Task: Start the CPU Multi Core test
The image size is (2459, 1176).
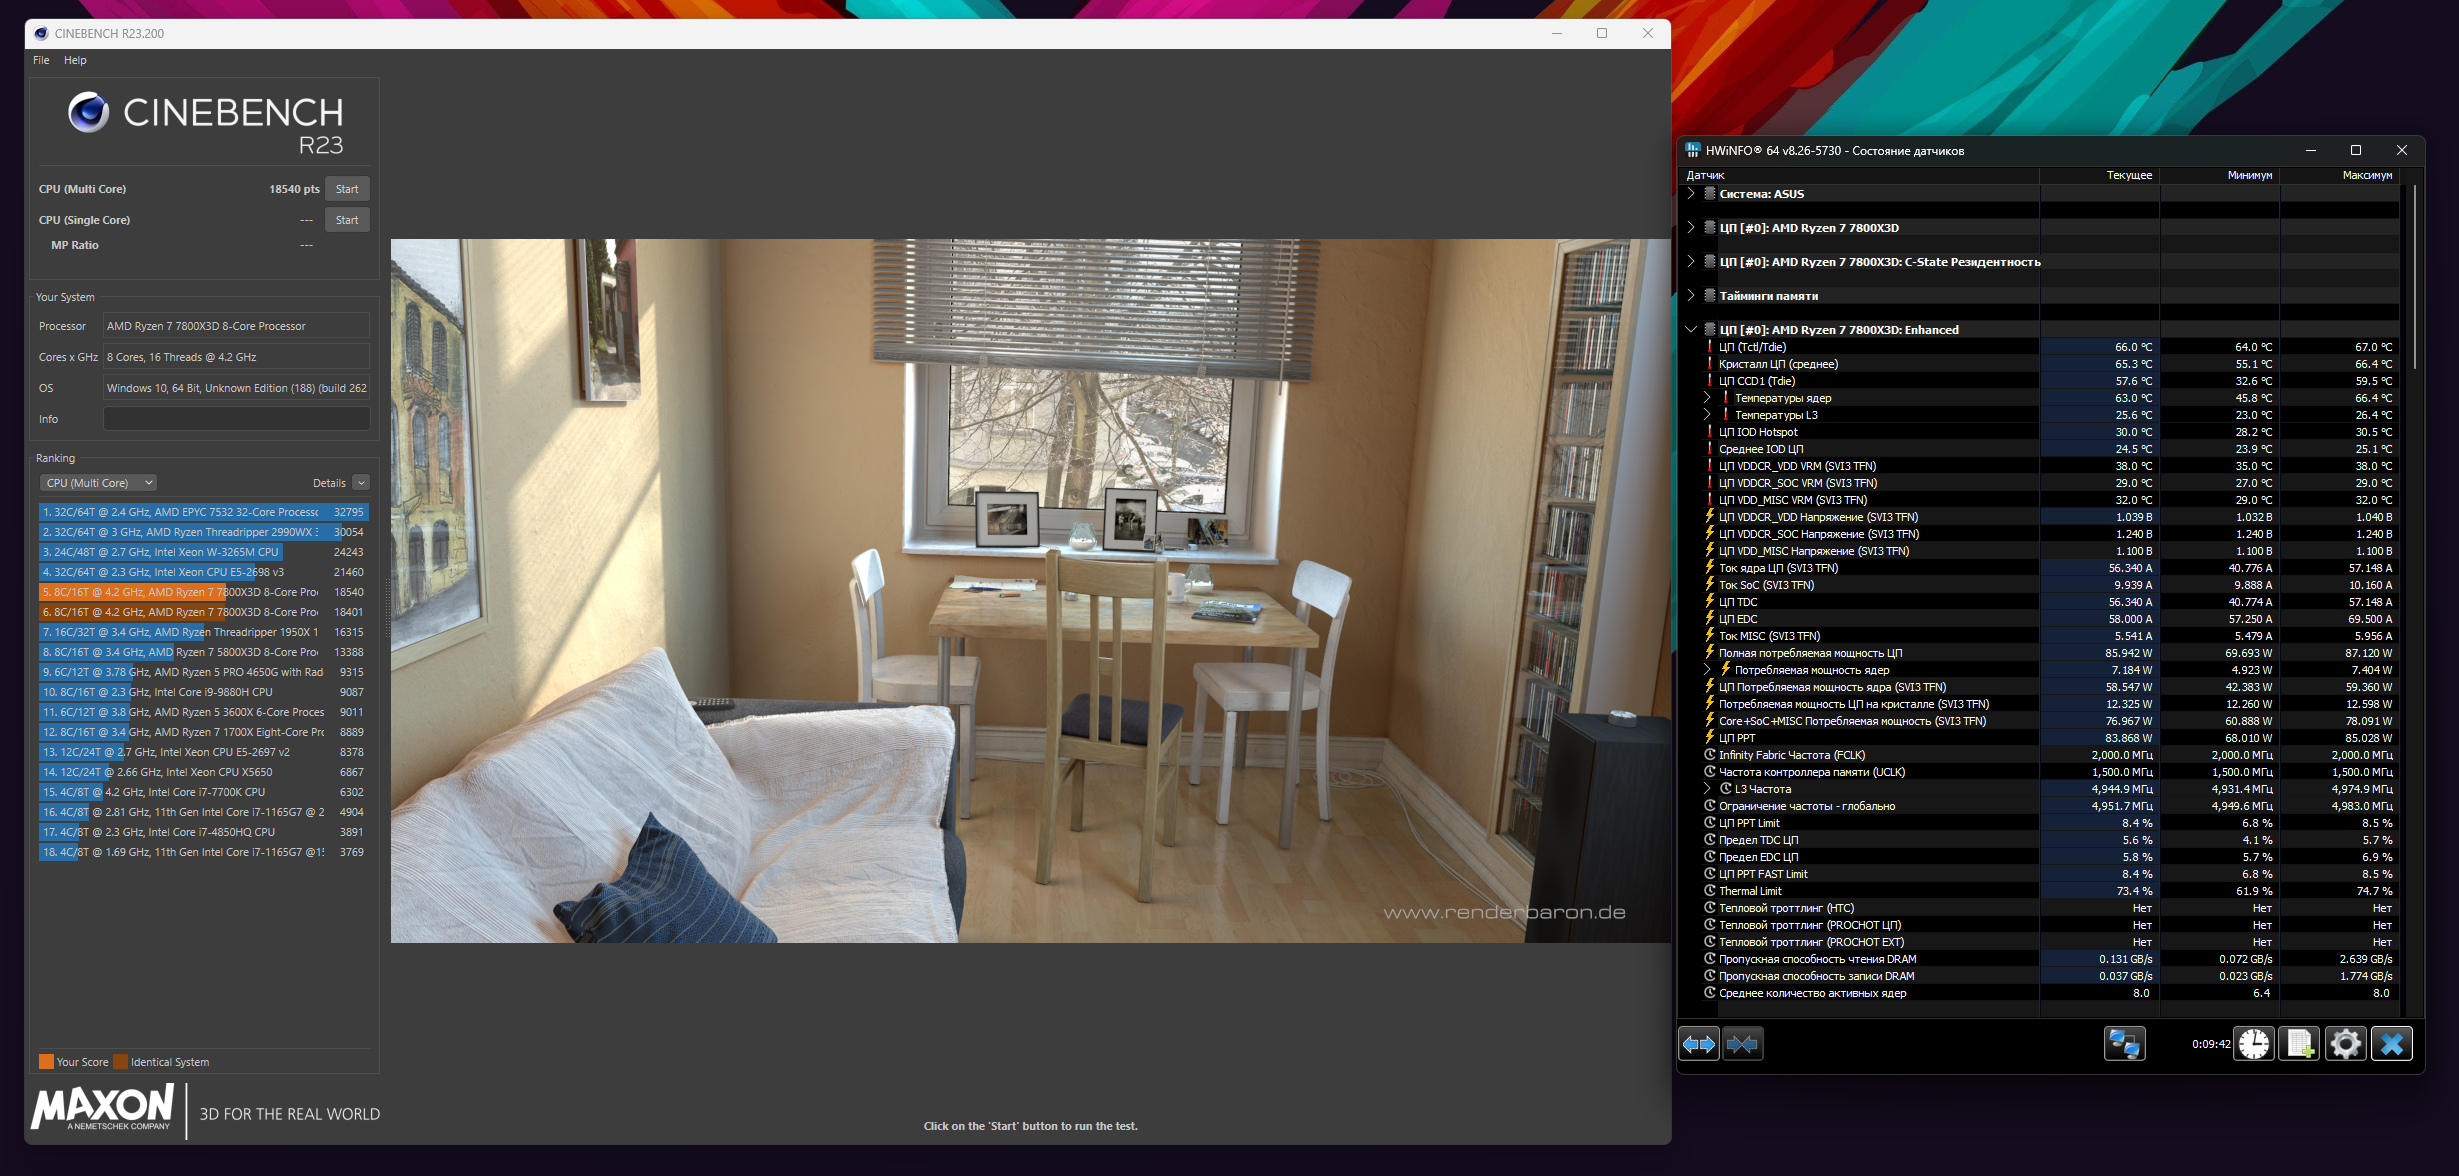Action: click(x=347, y=189)
